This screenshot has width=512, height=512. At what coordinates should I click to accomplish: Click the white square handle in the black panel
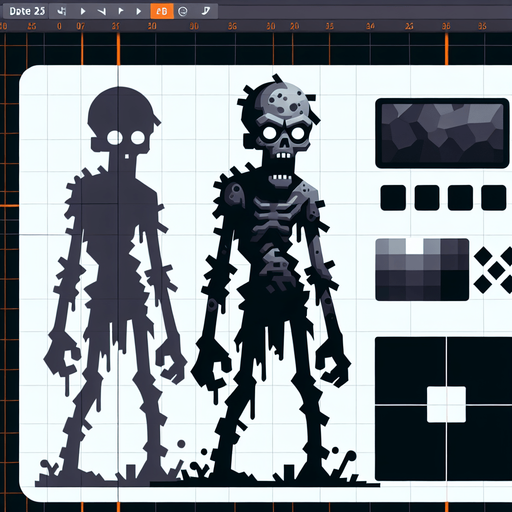[446, 404]
